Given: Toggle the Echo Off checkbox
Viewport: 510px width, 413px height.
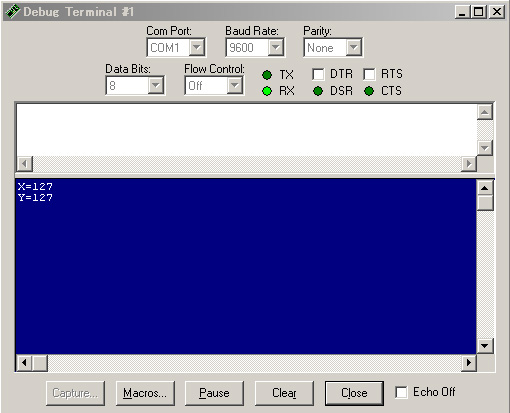Looking at the screenshot, I should coord(401,392).
